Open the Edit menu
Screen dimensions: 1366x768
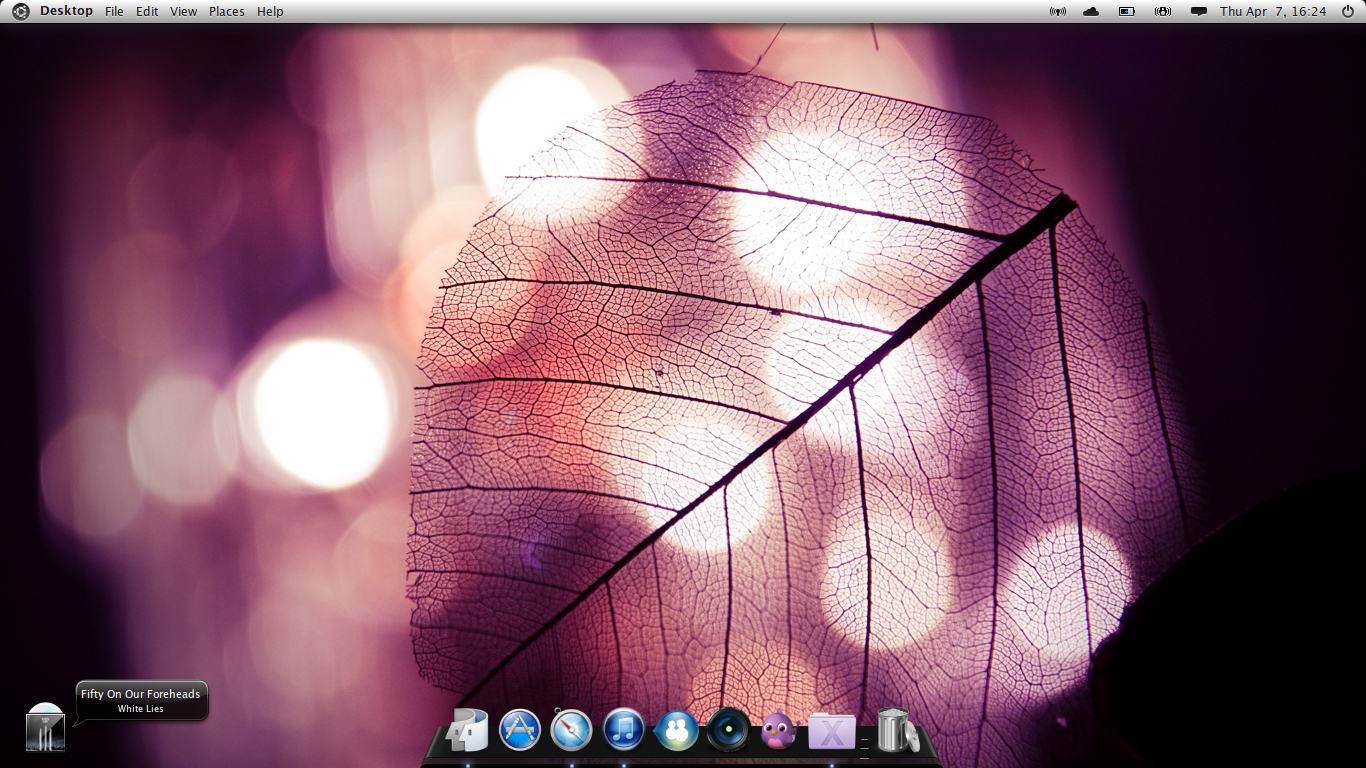pos(147,11)
